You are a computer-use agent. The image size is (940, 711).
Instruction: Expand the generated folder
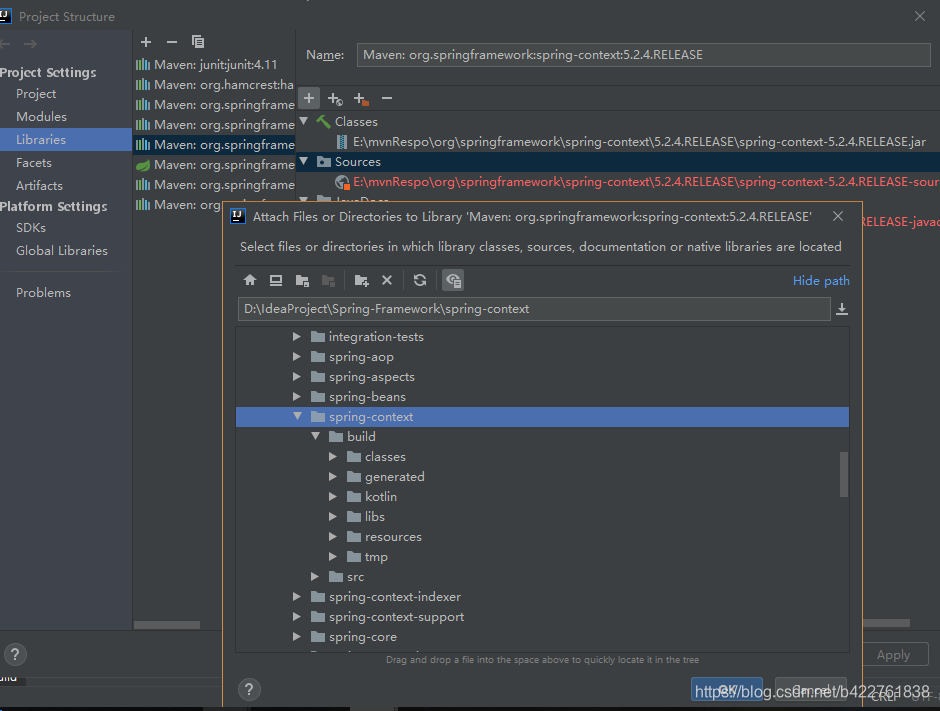(x=333, y=477)
